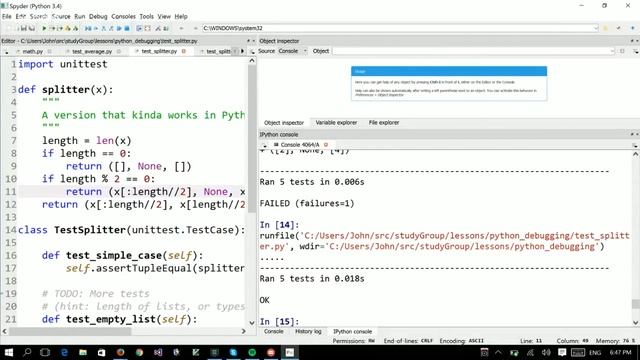Open the Debug menu
Viewport: 640px width, 360px height.
tap(98, 16)
